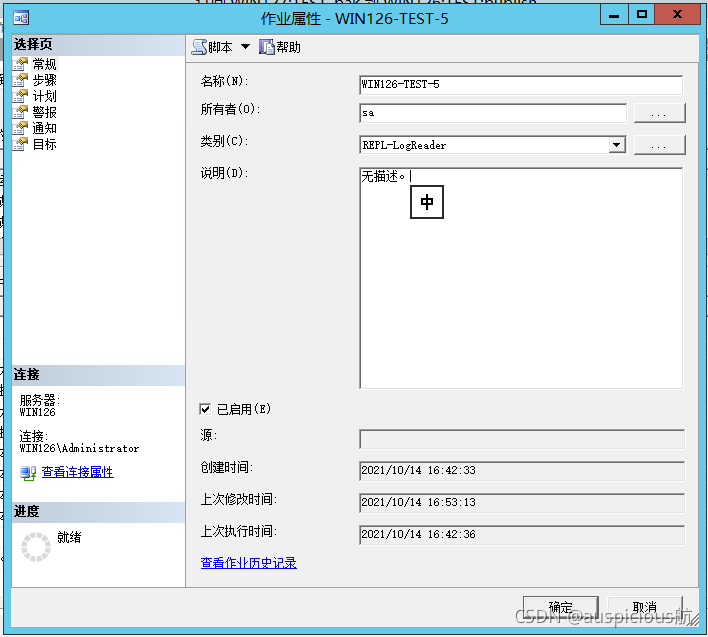Click the 通知 page icon
Viewport: 708px width, 637px height.
pyautogui.click(x=20, y=128)
